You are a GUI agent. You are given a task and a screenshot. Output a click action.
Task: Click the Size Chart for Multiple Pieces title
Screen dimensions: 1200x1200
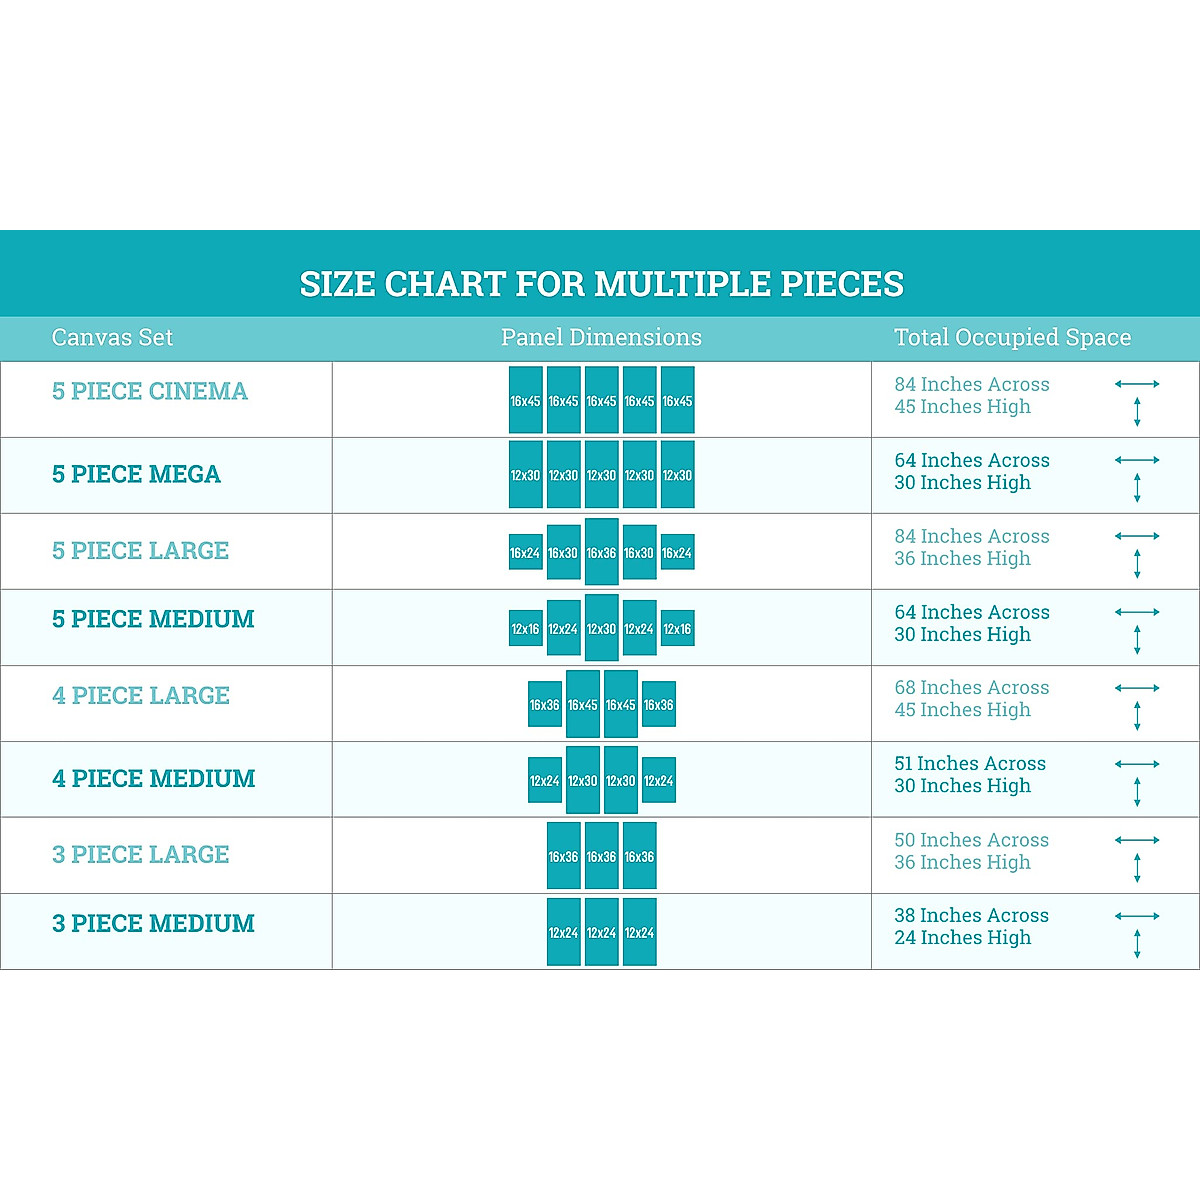pyautogui.click(x=601, y=284)
